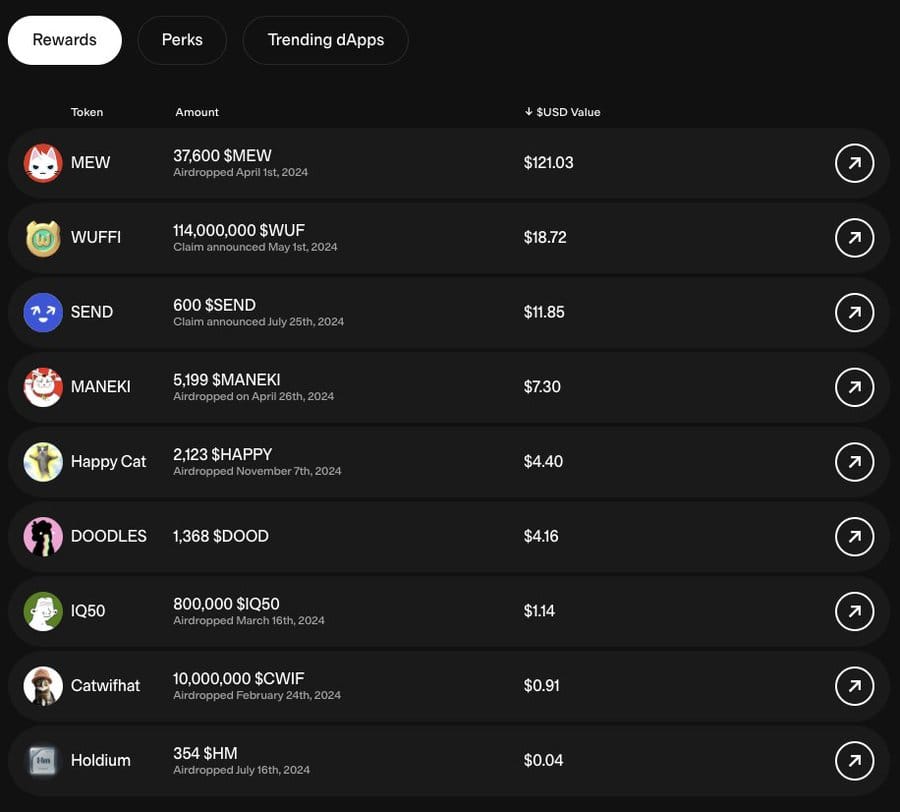The image size is (900, 812).
Task: Open the arrow link for WUFFI row
Action: (854, 238)
